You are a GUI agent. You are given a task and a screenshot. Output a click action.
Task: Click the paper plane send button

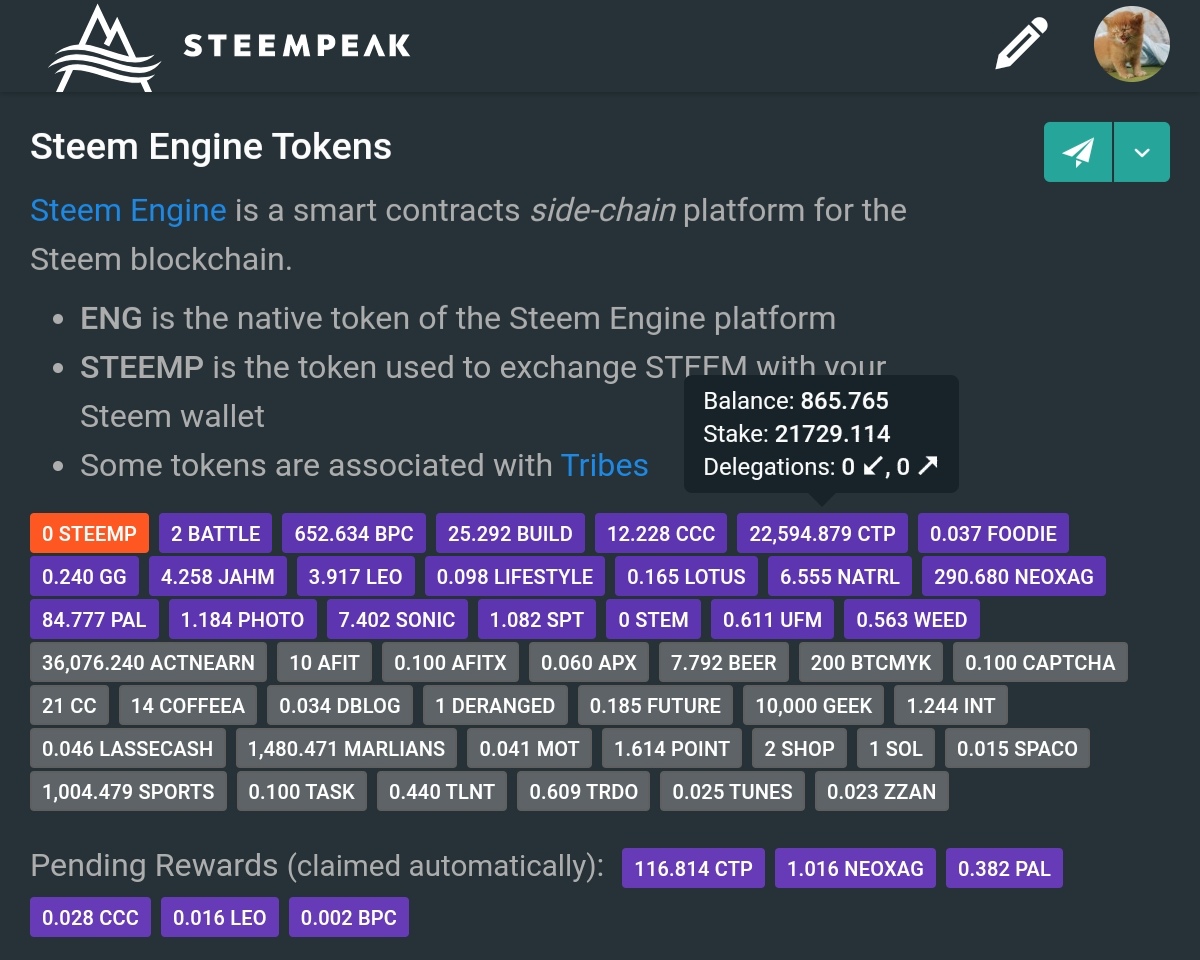tap(1077, 152)
